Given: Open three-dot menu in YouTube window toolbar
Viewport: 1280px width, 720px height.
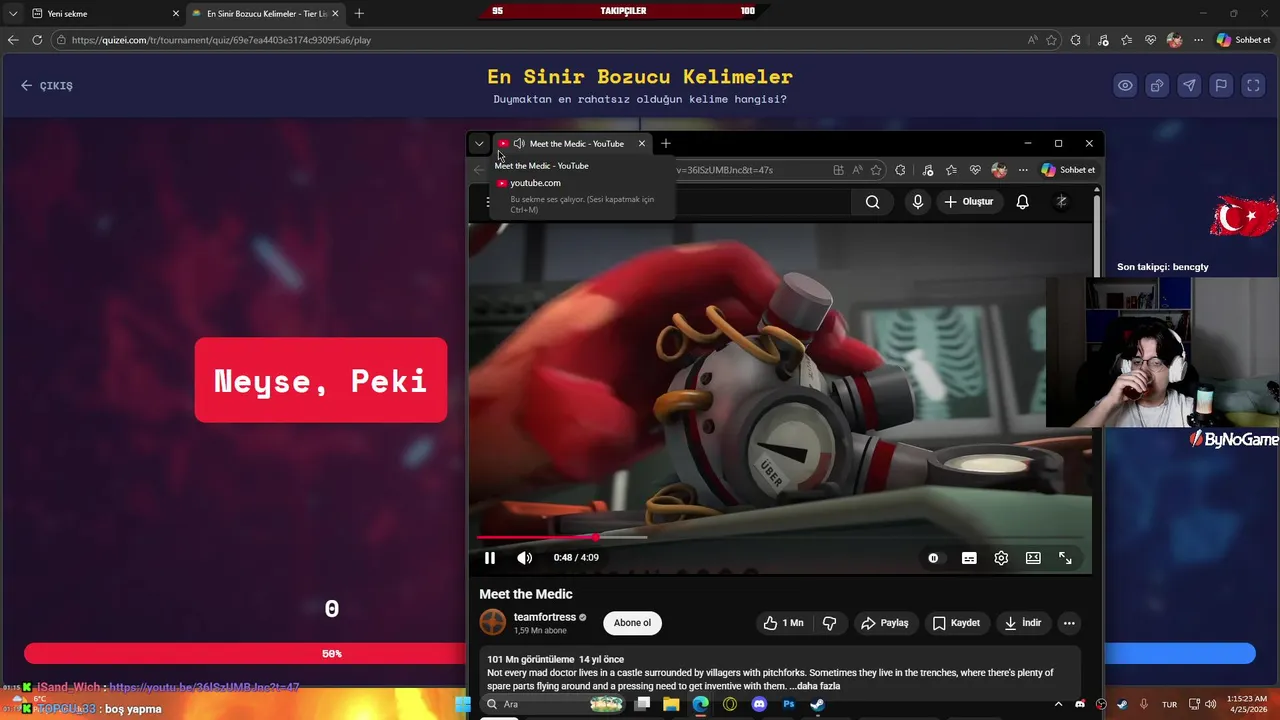Looking at the screenshot, I should tap(1023, 170).
